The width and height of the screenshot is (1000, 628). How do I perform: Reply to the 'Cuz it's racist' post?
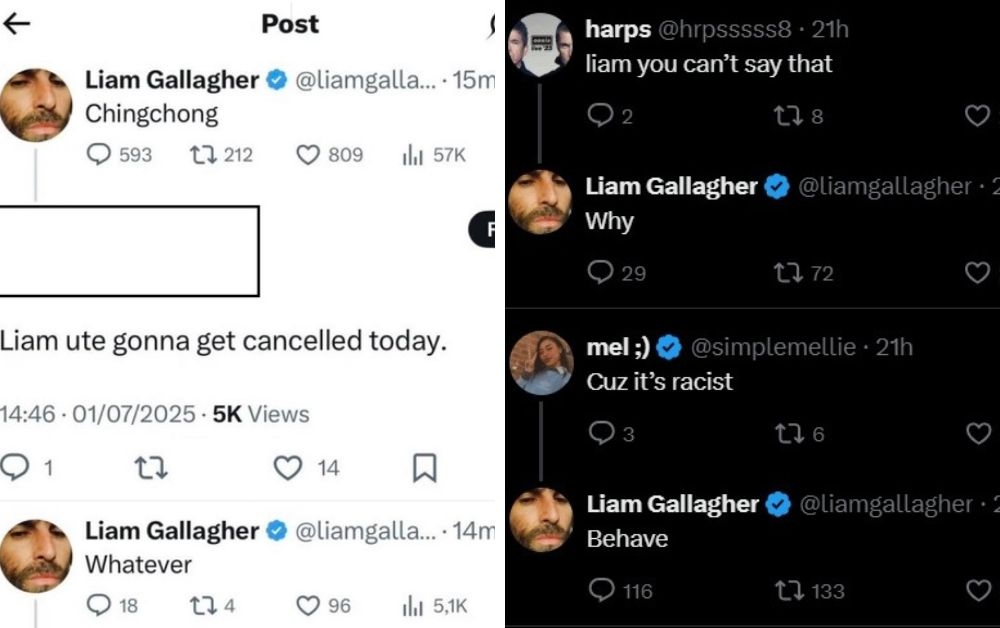[601, 433]
